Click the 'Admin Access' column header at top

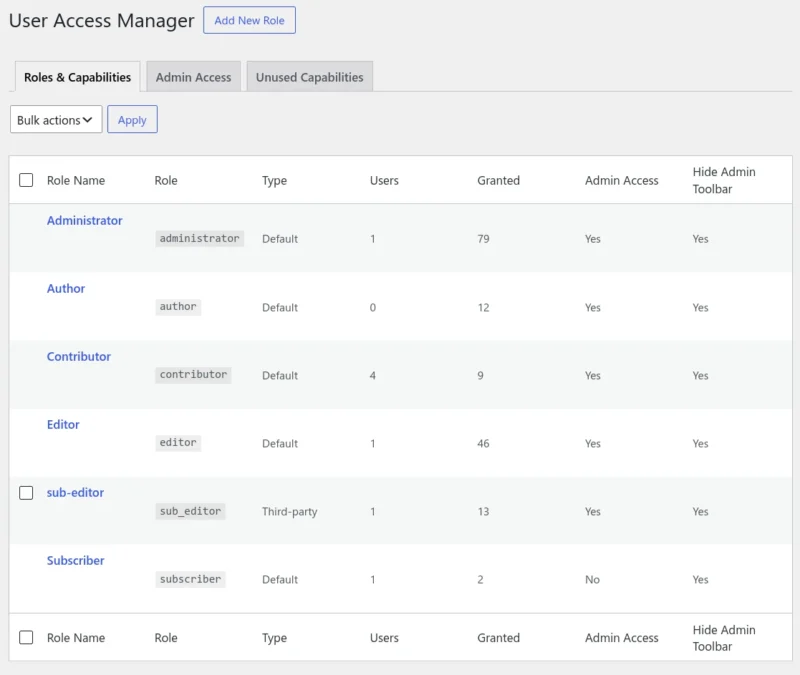tap(621, 180)
